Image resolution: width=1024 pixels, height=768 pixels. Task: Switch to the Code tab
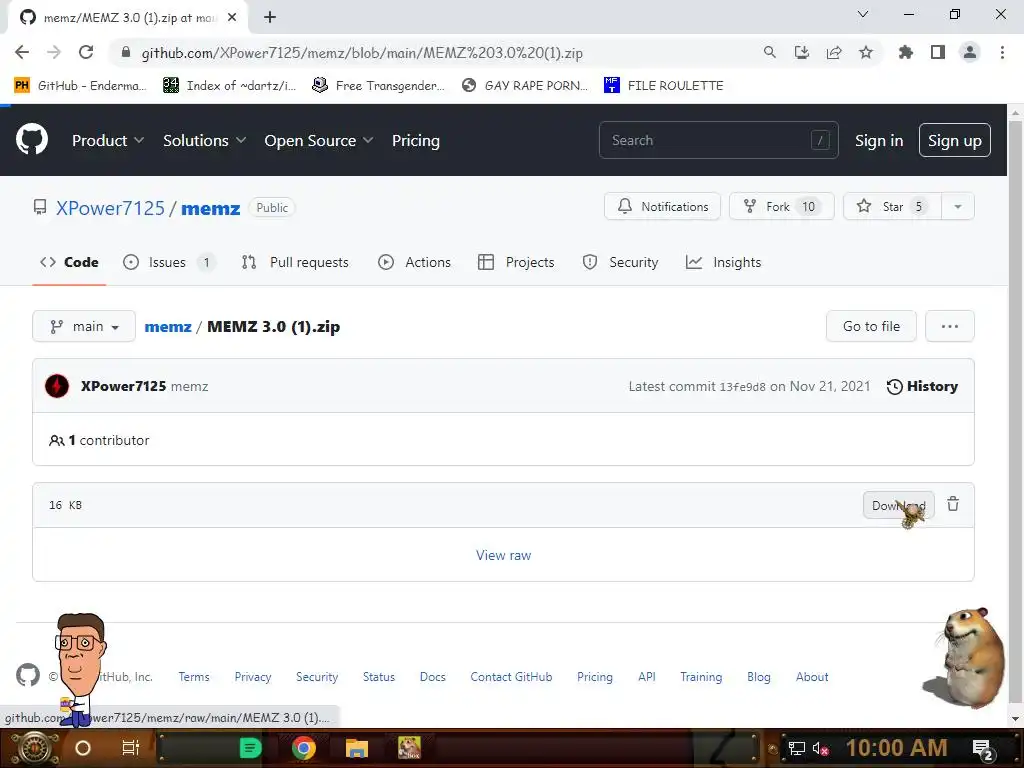tap(69, 262)
